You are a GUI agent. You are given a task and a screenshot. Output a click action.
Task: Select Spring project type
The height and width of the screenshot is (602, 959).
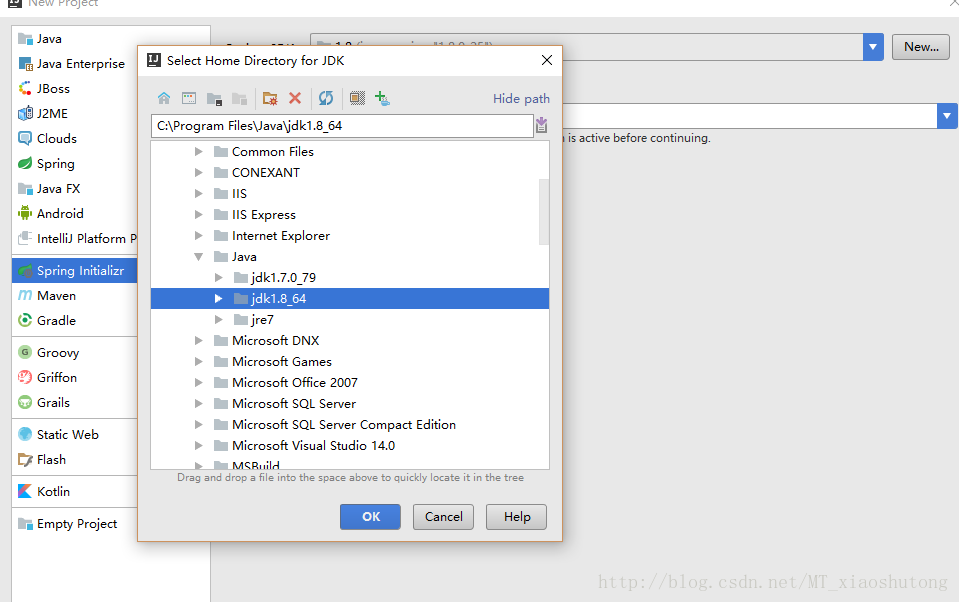click(x=73, y=164)
